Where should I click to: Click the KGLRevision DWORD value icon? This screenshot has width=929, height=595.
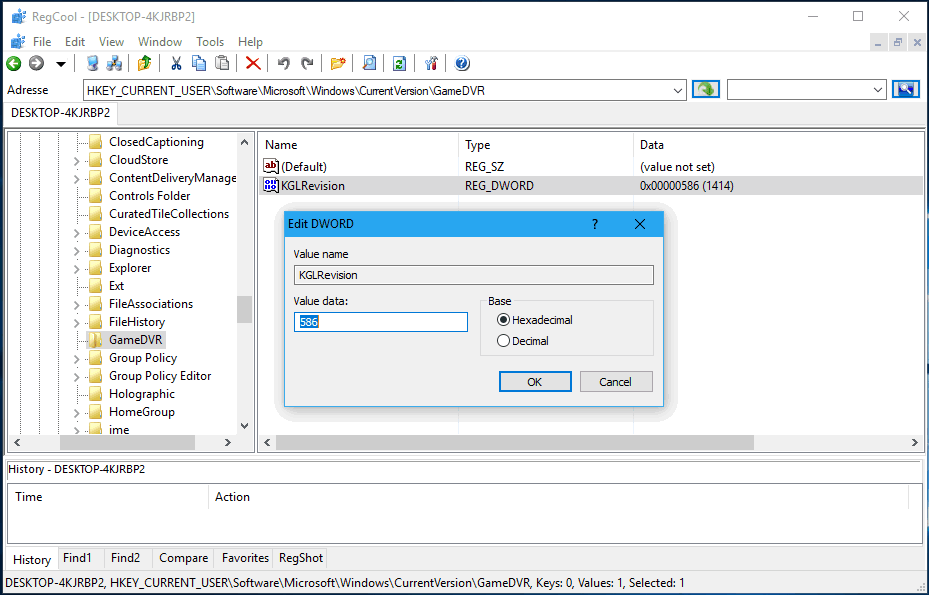[x=271, y=185]
